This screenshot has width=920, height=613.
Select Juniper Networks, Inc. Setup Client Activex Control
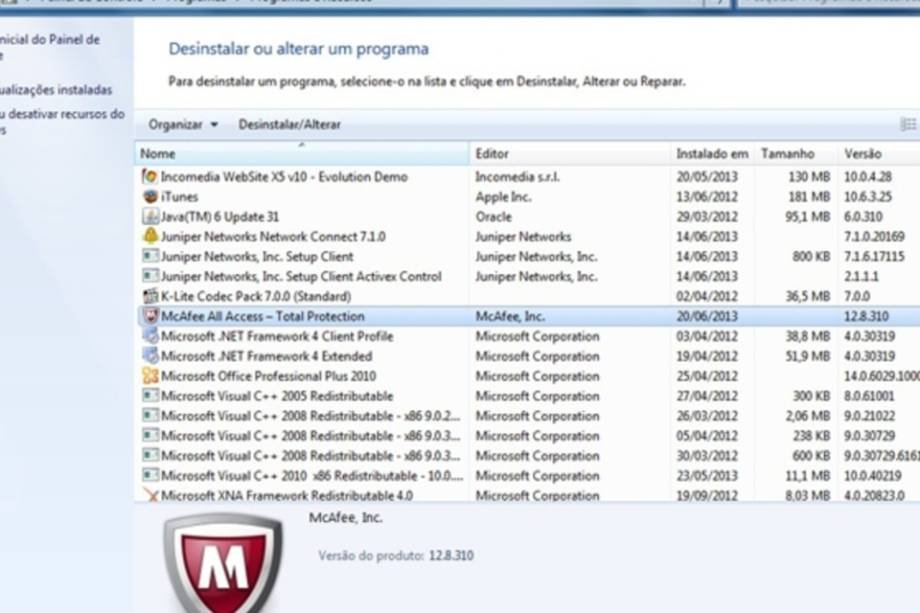click(528, 276)
